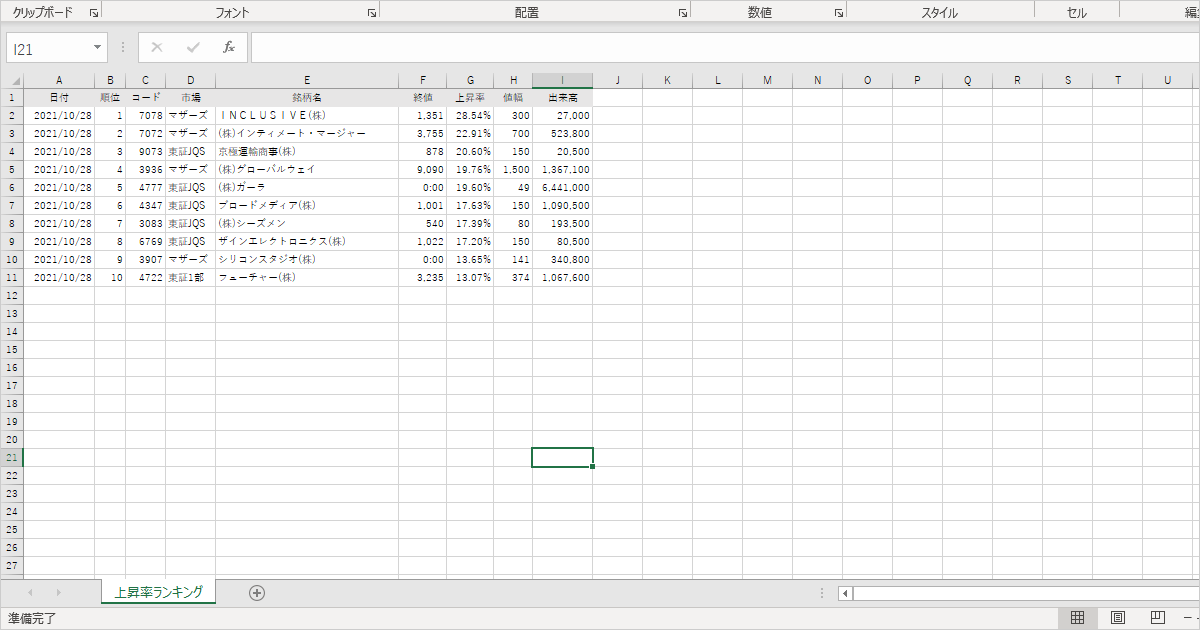Click cell (株)インティメート・マージャー
1200x630 pixels.
[307, 134]
